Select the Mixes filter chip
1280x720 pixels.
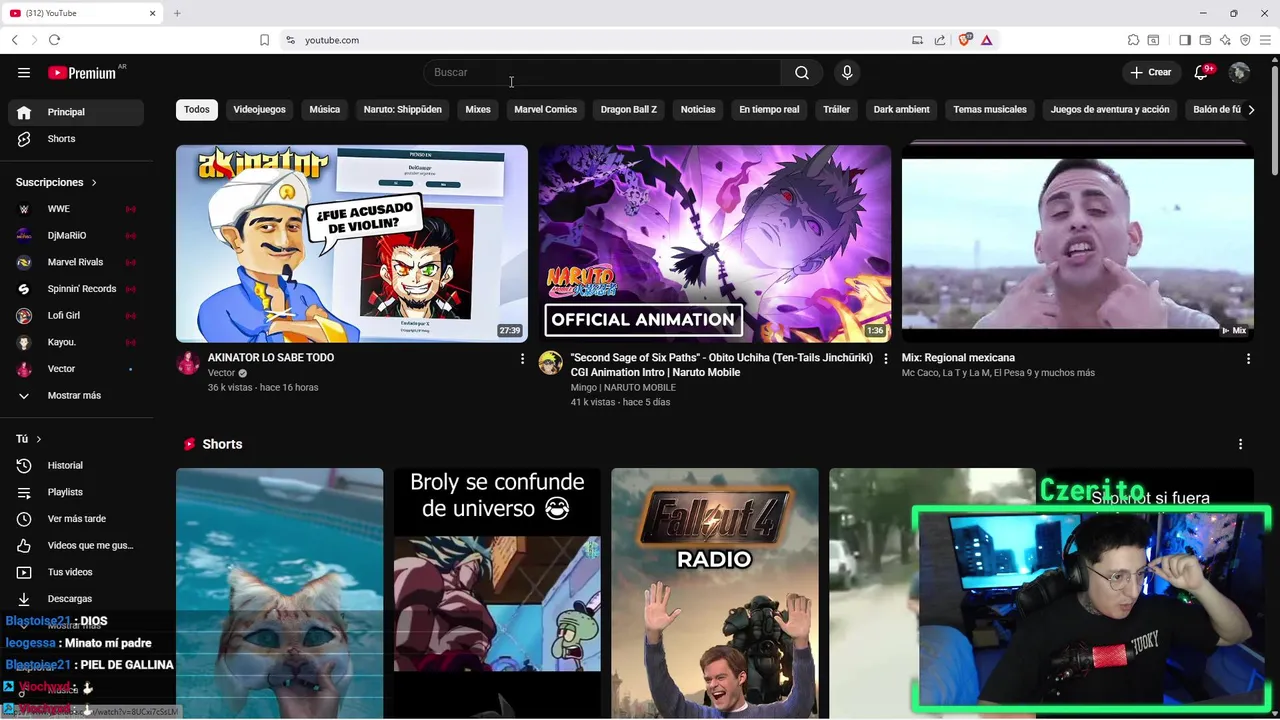tap(478, 110)
